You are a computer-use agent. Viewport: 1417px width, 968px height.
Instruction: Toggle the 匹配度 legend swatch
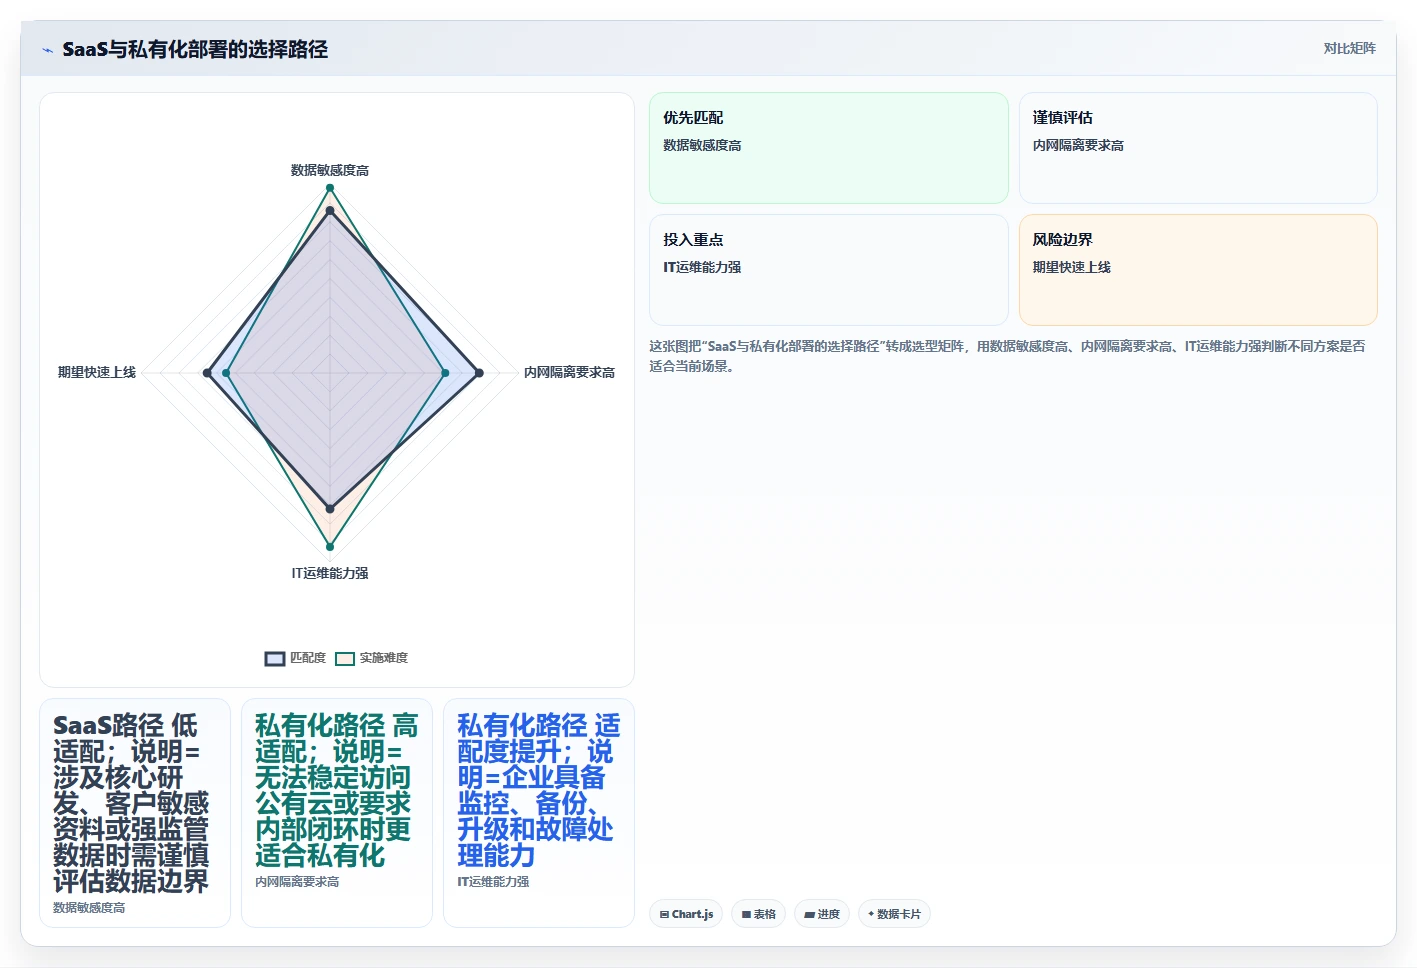tap(275, 658)
